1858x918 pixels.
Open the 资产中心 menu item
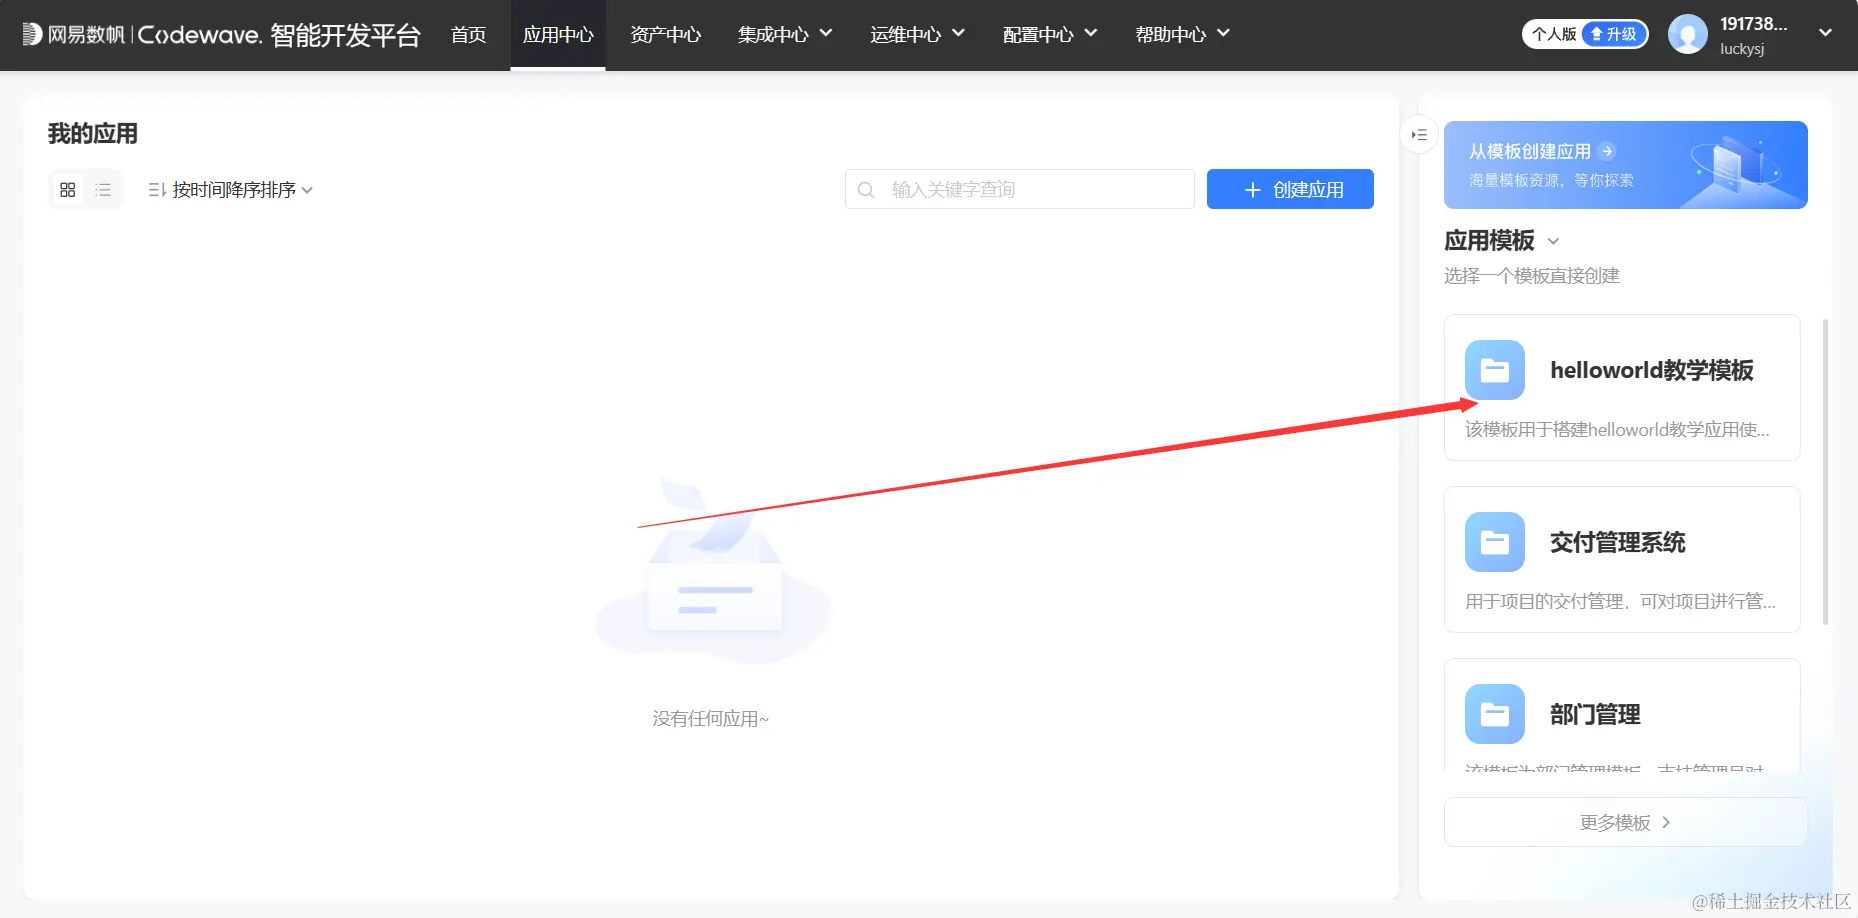click(x=665, y=33)
